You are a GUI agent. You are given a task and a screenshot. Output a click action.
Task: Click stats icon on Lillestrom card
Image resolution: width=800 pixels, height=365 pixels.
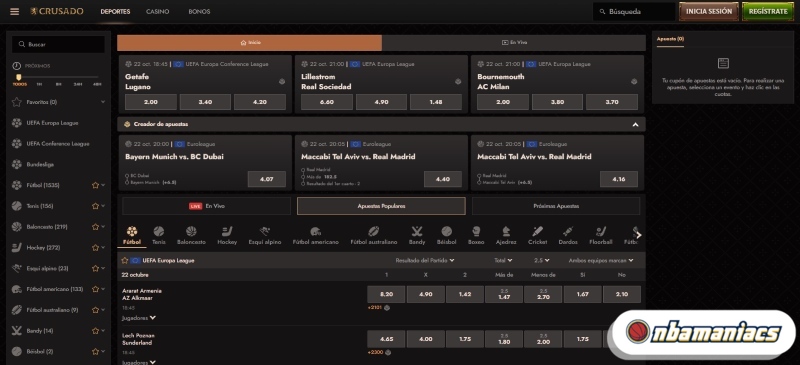pyautogui.click(x=458, y=82)
